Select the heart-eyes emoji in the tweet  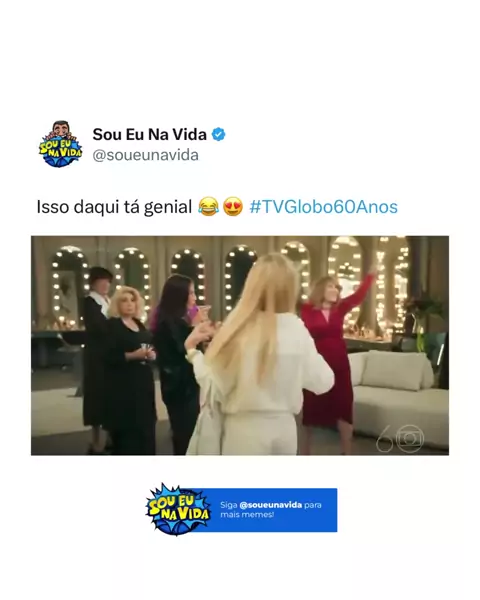pyautogui.click(x=233, y=207)
